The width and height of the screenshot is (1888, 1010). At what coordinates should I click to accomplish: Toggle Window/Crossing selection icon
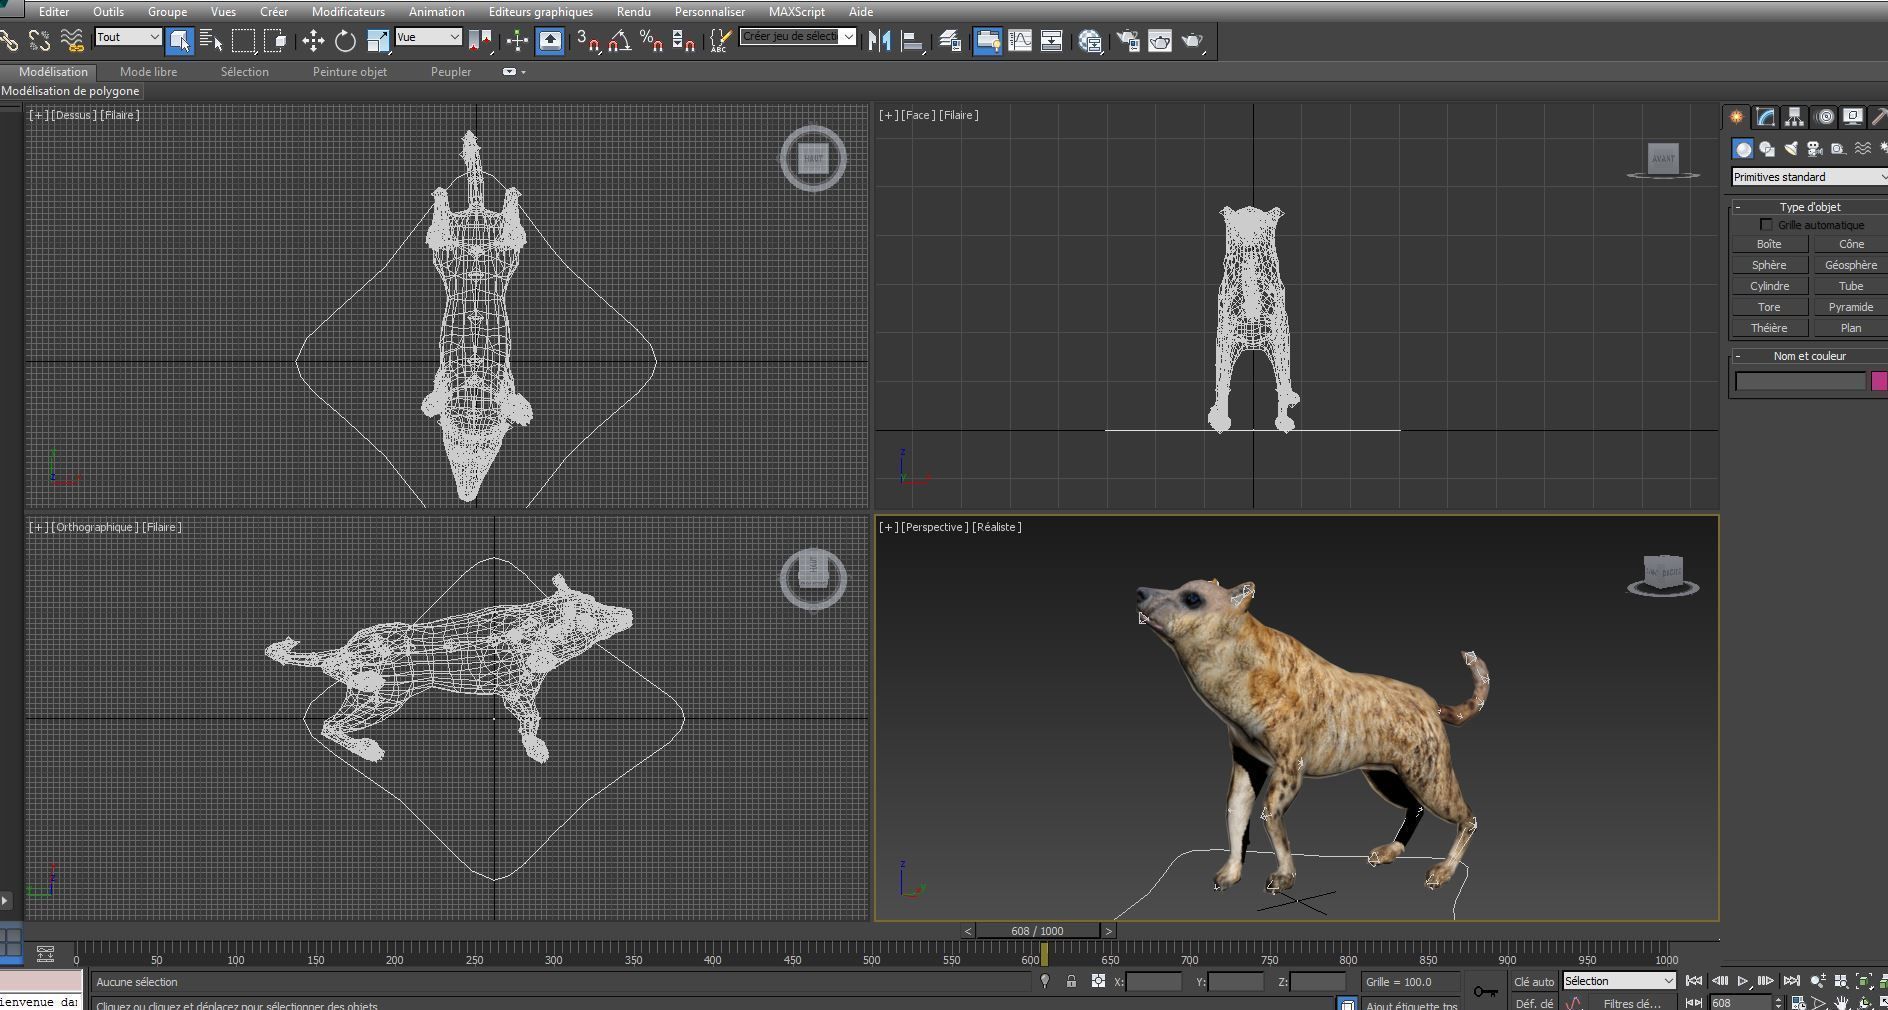[275, 40]
